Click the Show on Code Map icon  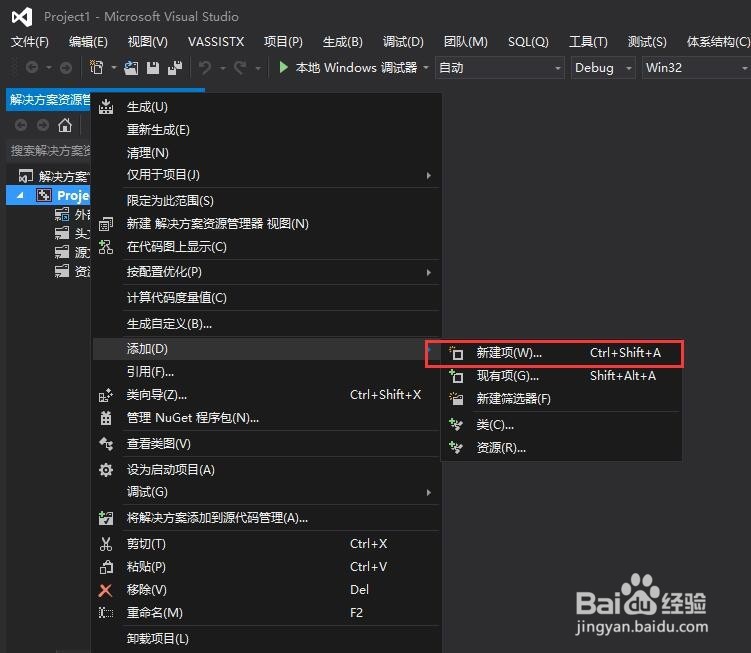point(106,247)
